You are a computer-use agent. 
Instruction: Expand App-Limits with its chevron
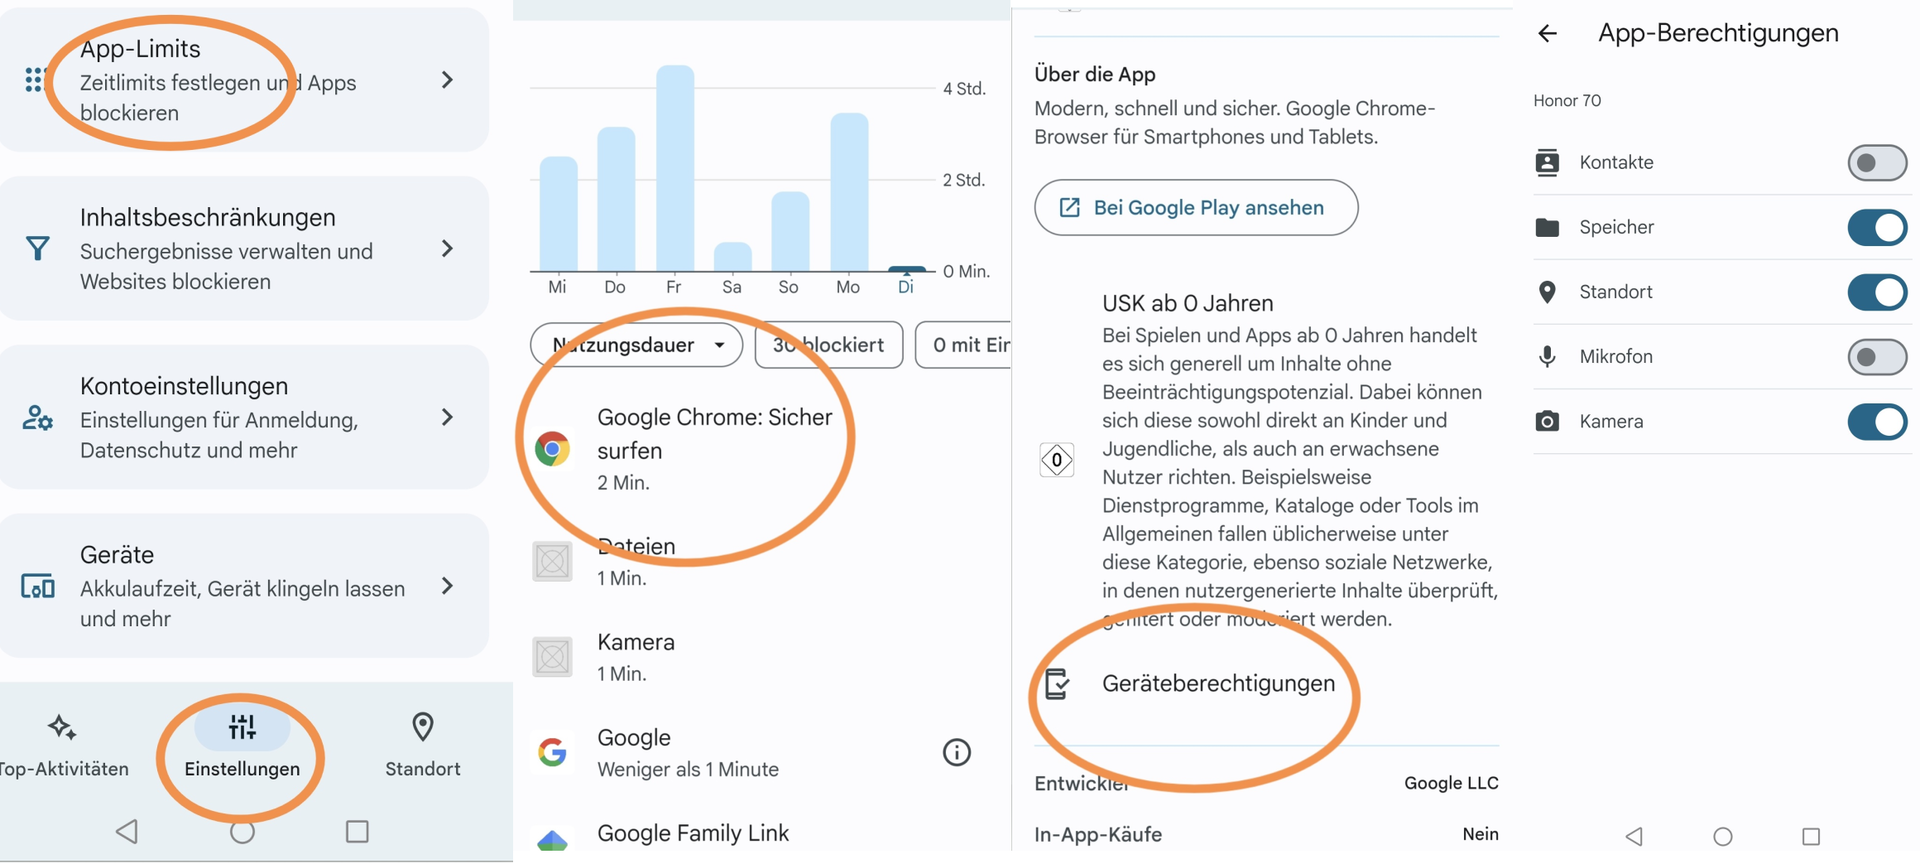click(x=447, y=80)
